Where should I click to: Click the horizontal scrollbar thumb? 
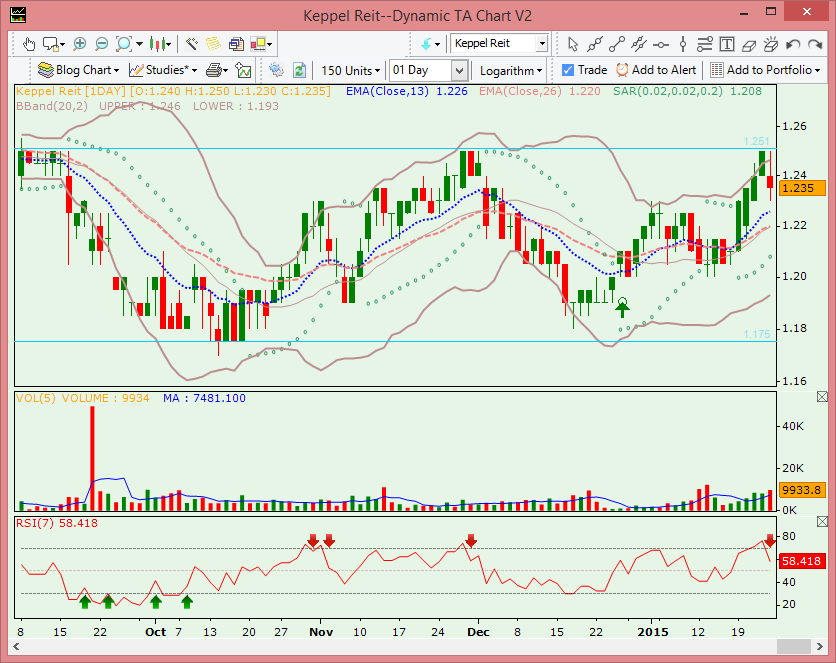[793, 646]
